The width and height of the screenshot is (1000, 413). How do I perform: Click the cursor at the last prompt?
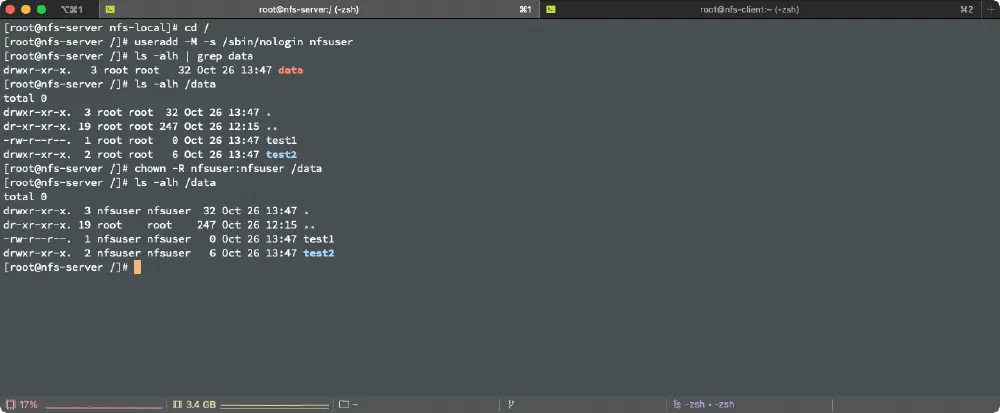coord(138,267)
